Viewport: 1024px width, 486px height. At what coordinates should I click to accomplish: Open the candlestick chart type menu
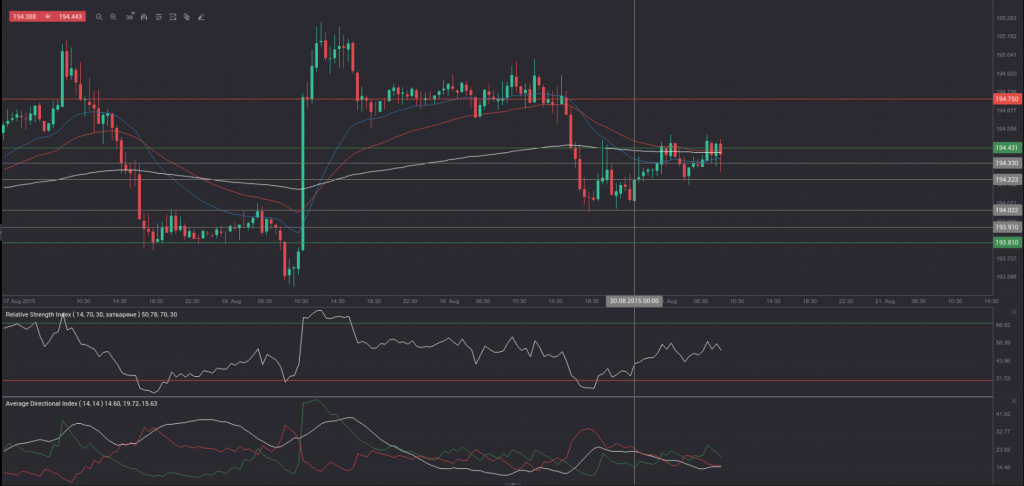coord(144,17)
